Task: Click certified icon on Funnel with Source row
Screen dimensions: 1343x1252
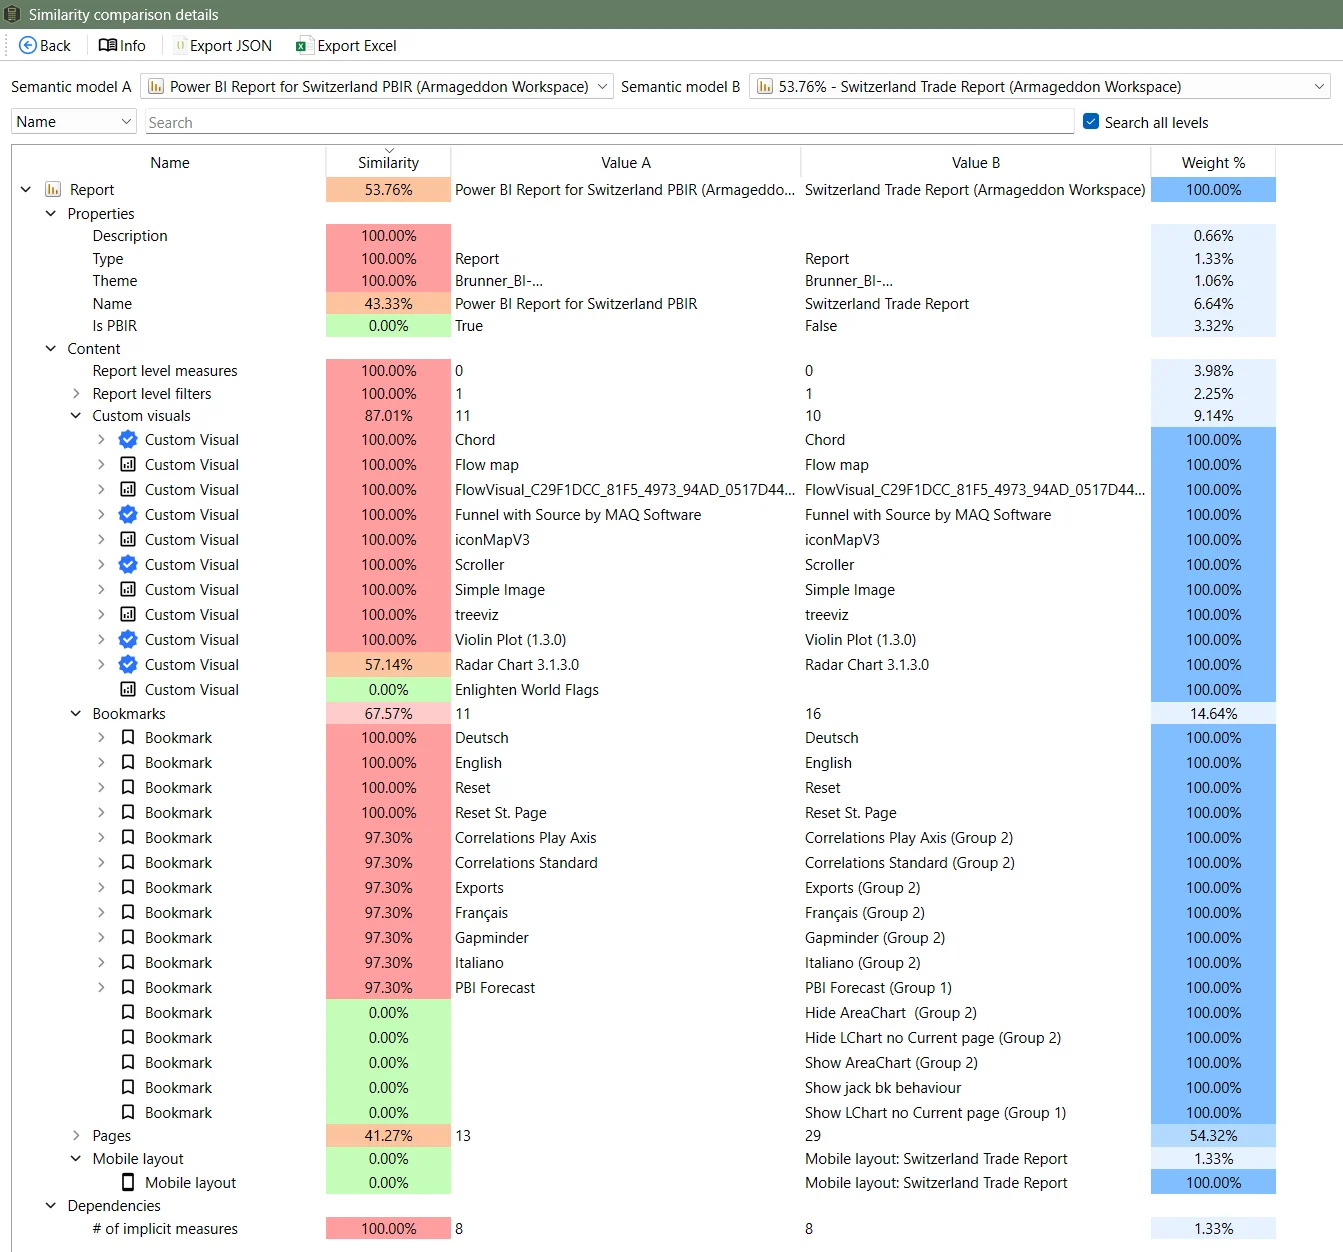Action: 128,514
